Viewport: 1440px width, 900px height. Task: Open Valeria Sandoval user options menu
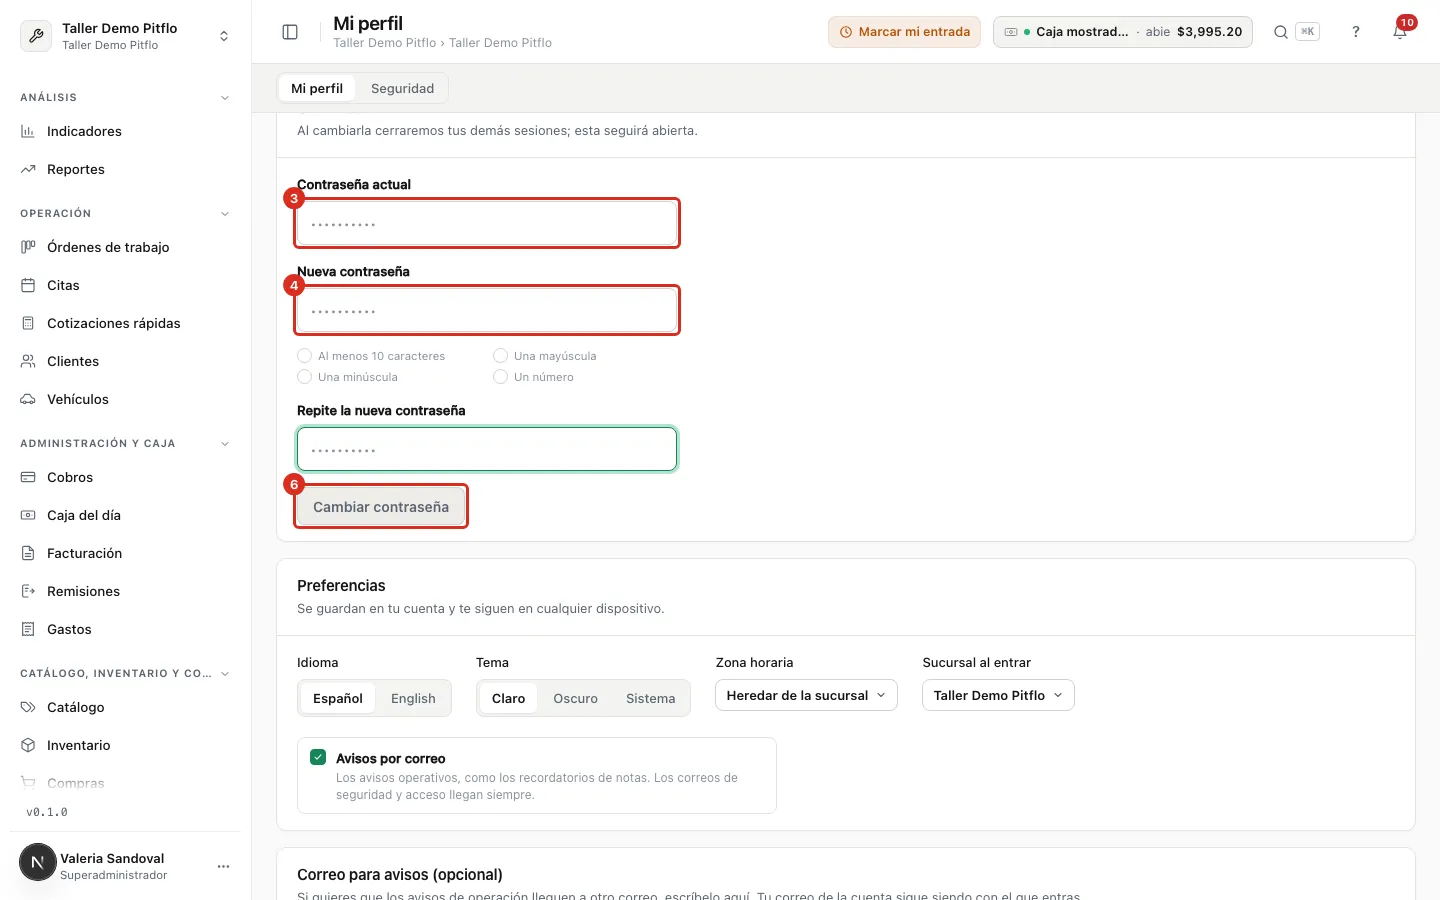223,866
